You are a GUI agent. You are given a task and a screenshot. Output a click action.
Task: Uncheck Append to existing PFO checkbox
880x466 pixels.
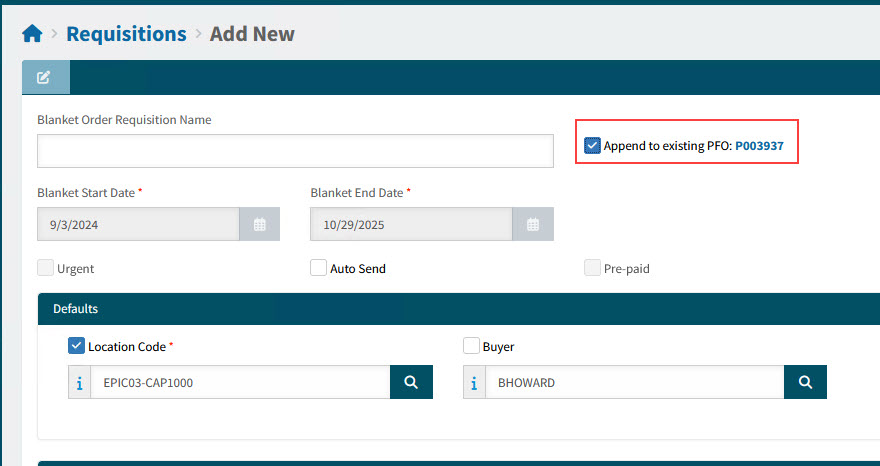click(x=592, y=146)
